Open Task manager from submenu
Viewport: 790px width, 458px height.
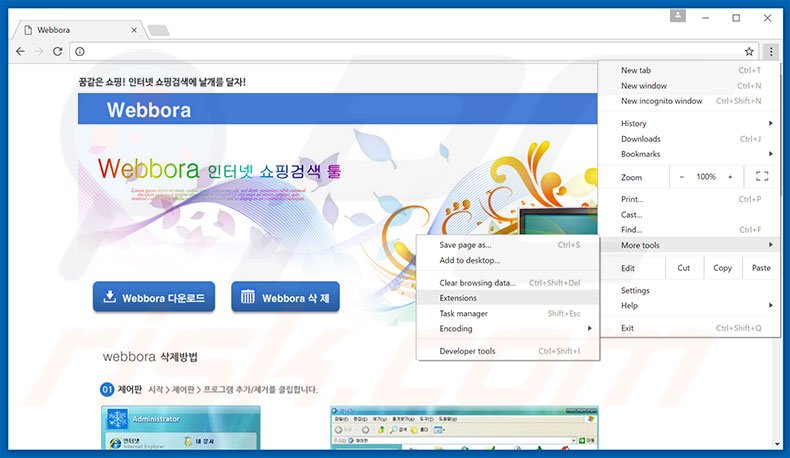[508, 313]
